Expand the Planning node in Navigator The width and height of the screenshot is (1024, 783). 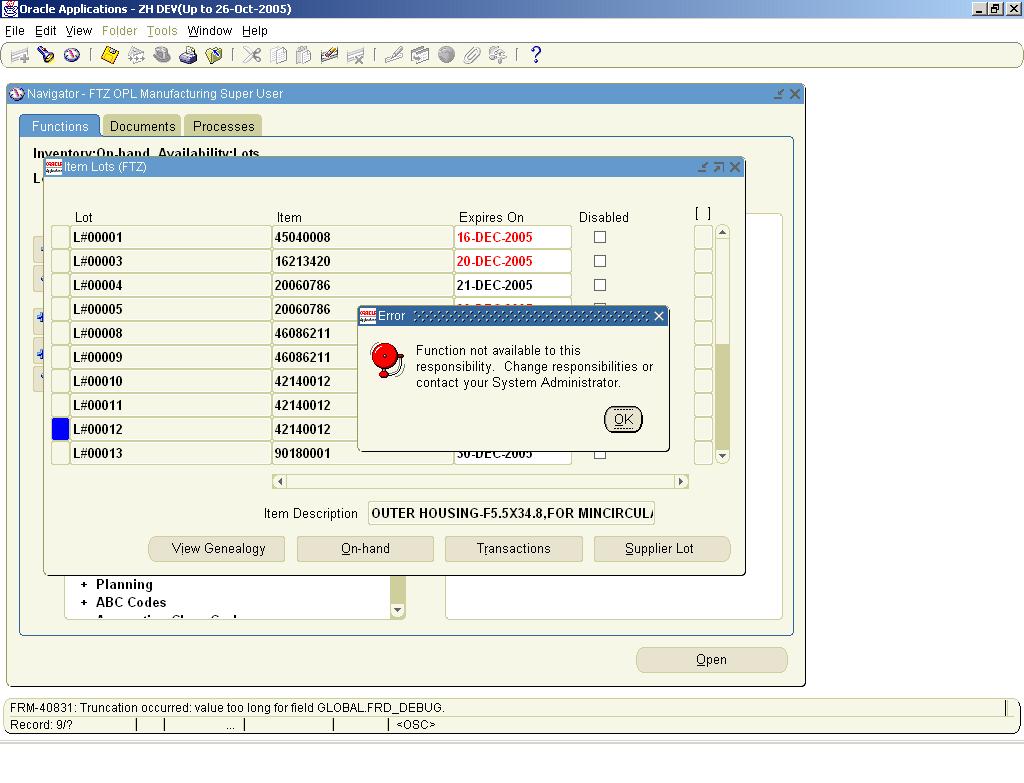click(x=84, y=584)
